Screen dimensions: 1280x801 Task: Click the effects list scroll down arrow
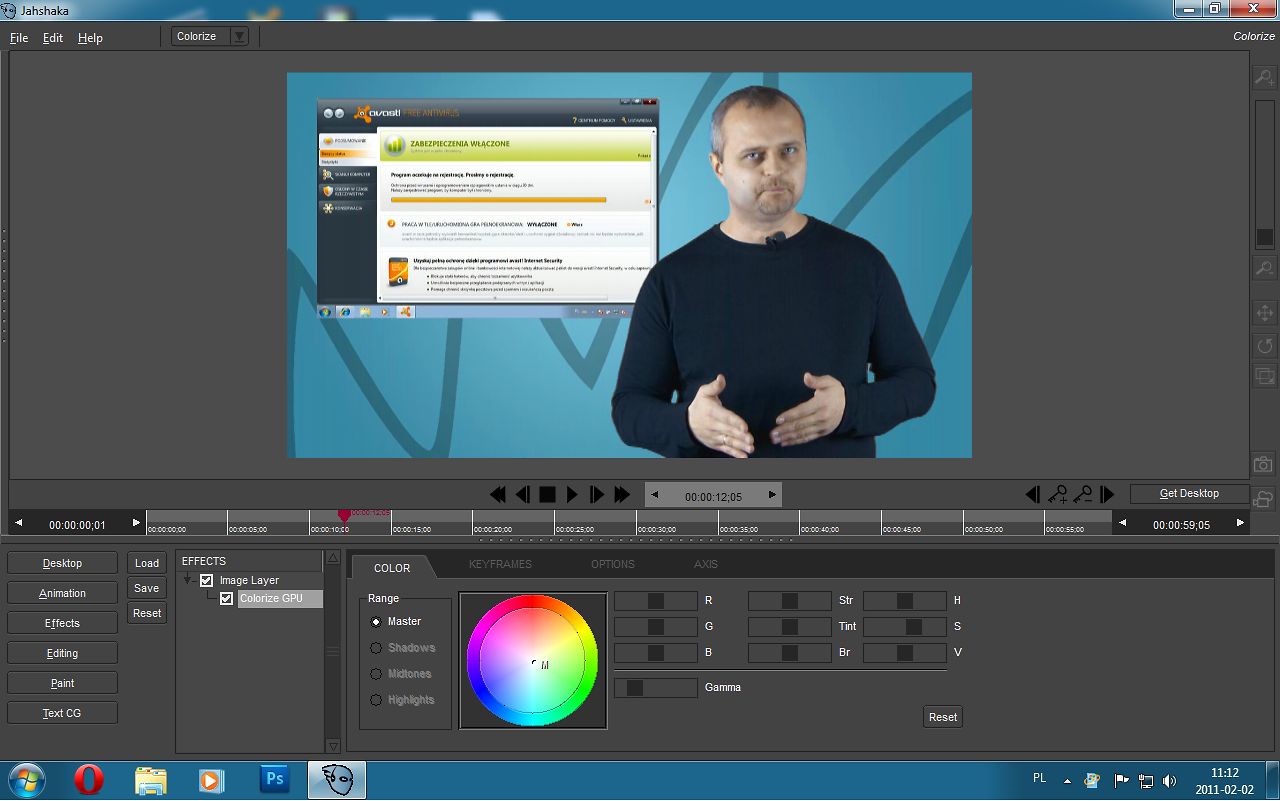coord(333,745)
